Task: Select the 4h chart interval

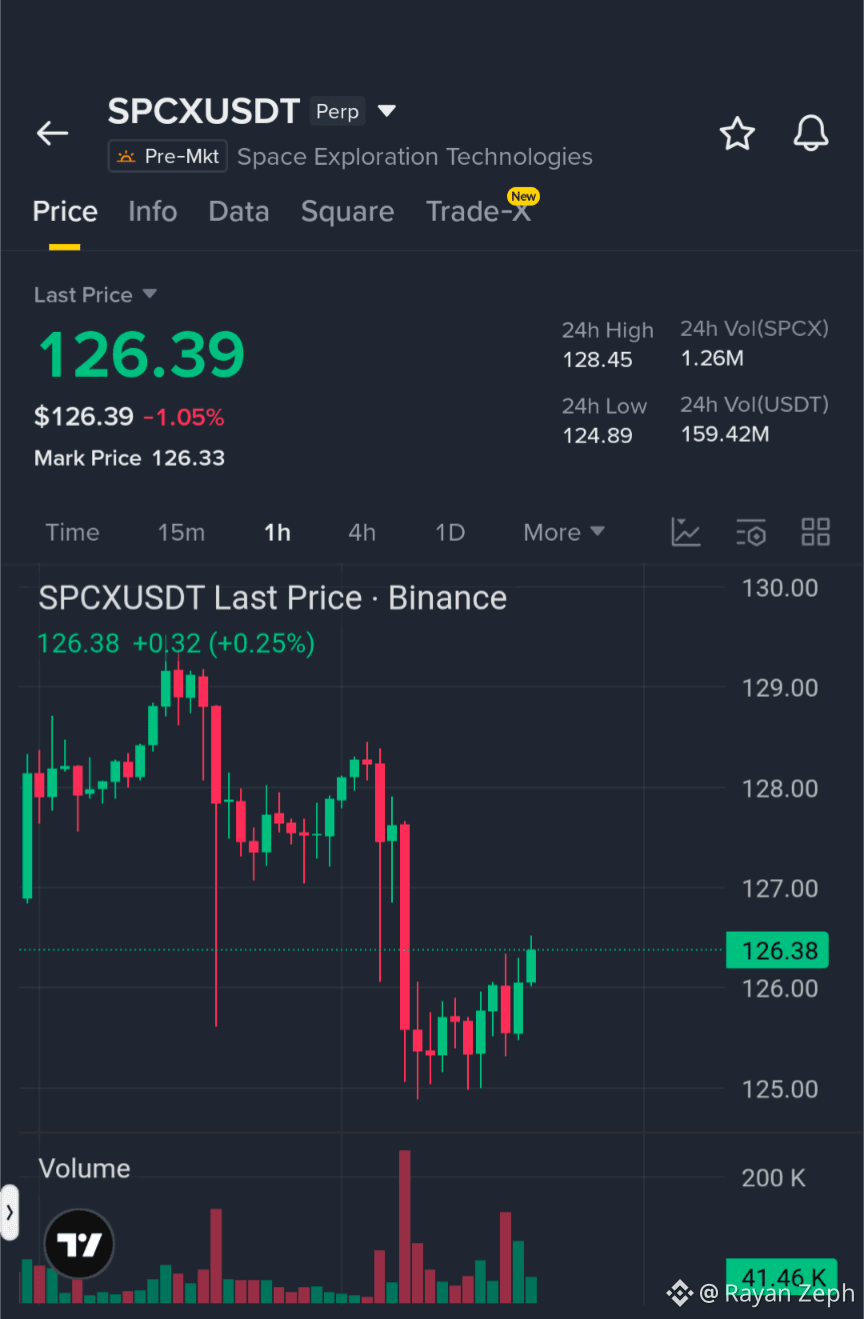Action: [x=362, y=533]
